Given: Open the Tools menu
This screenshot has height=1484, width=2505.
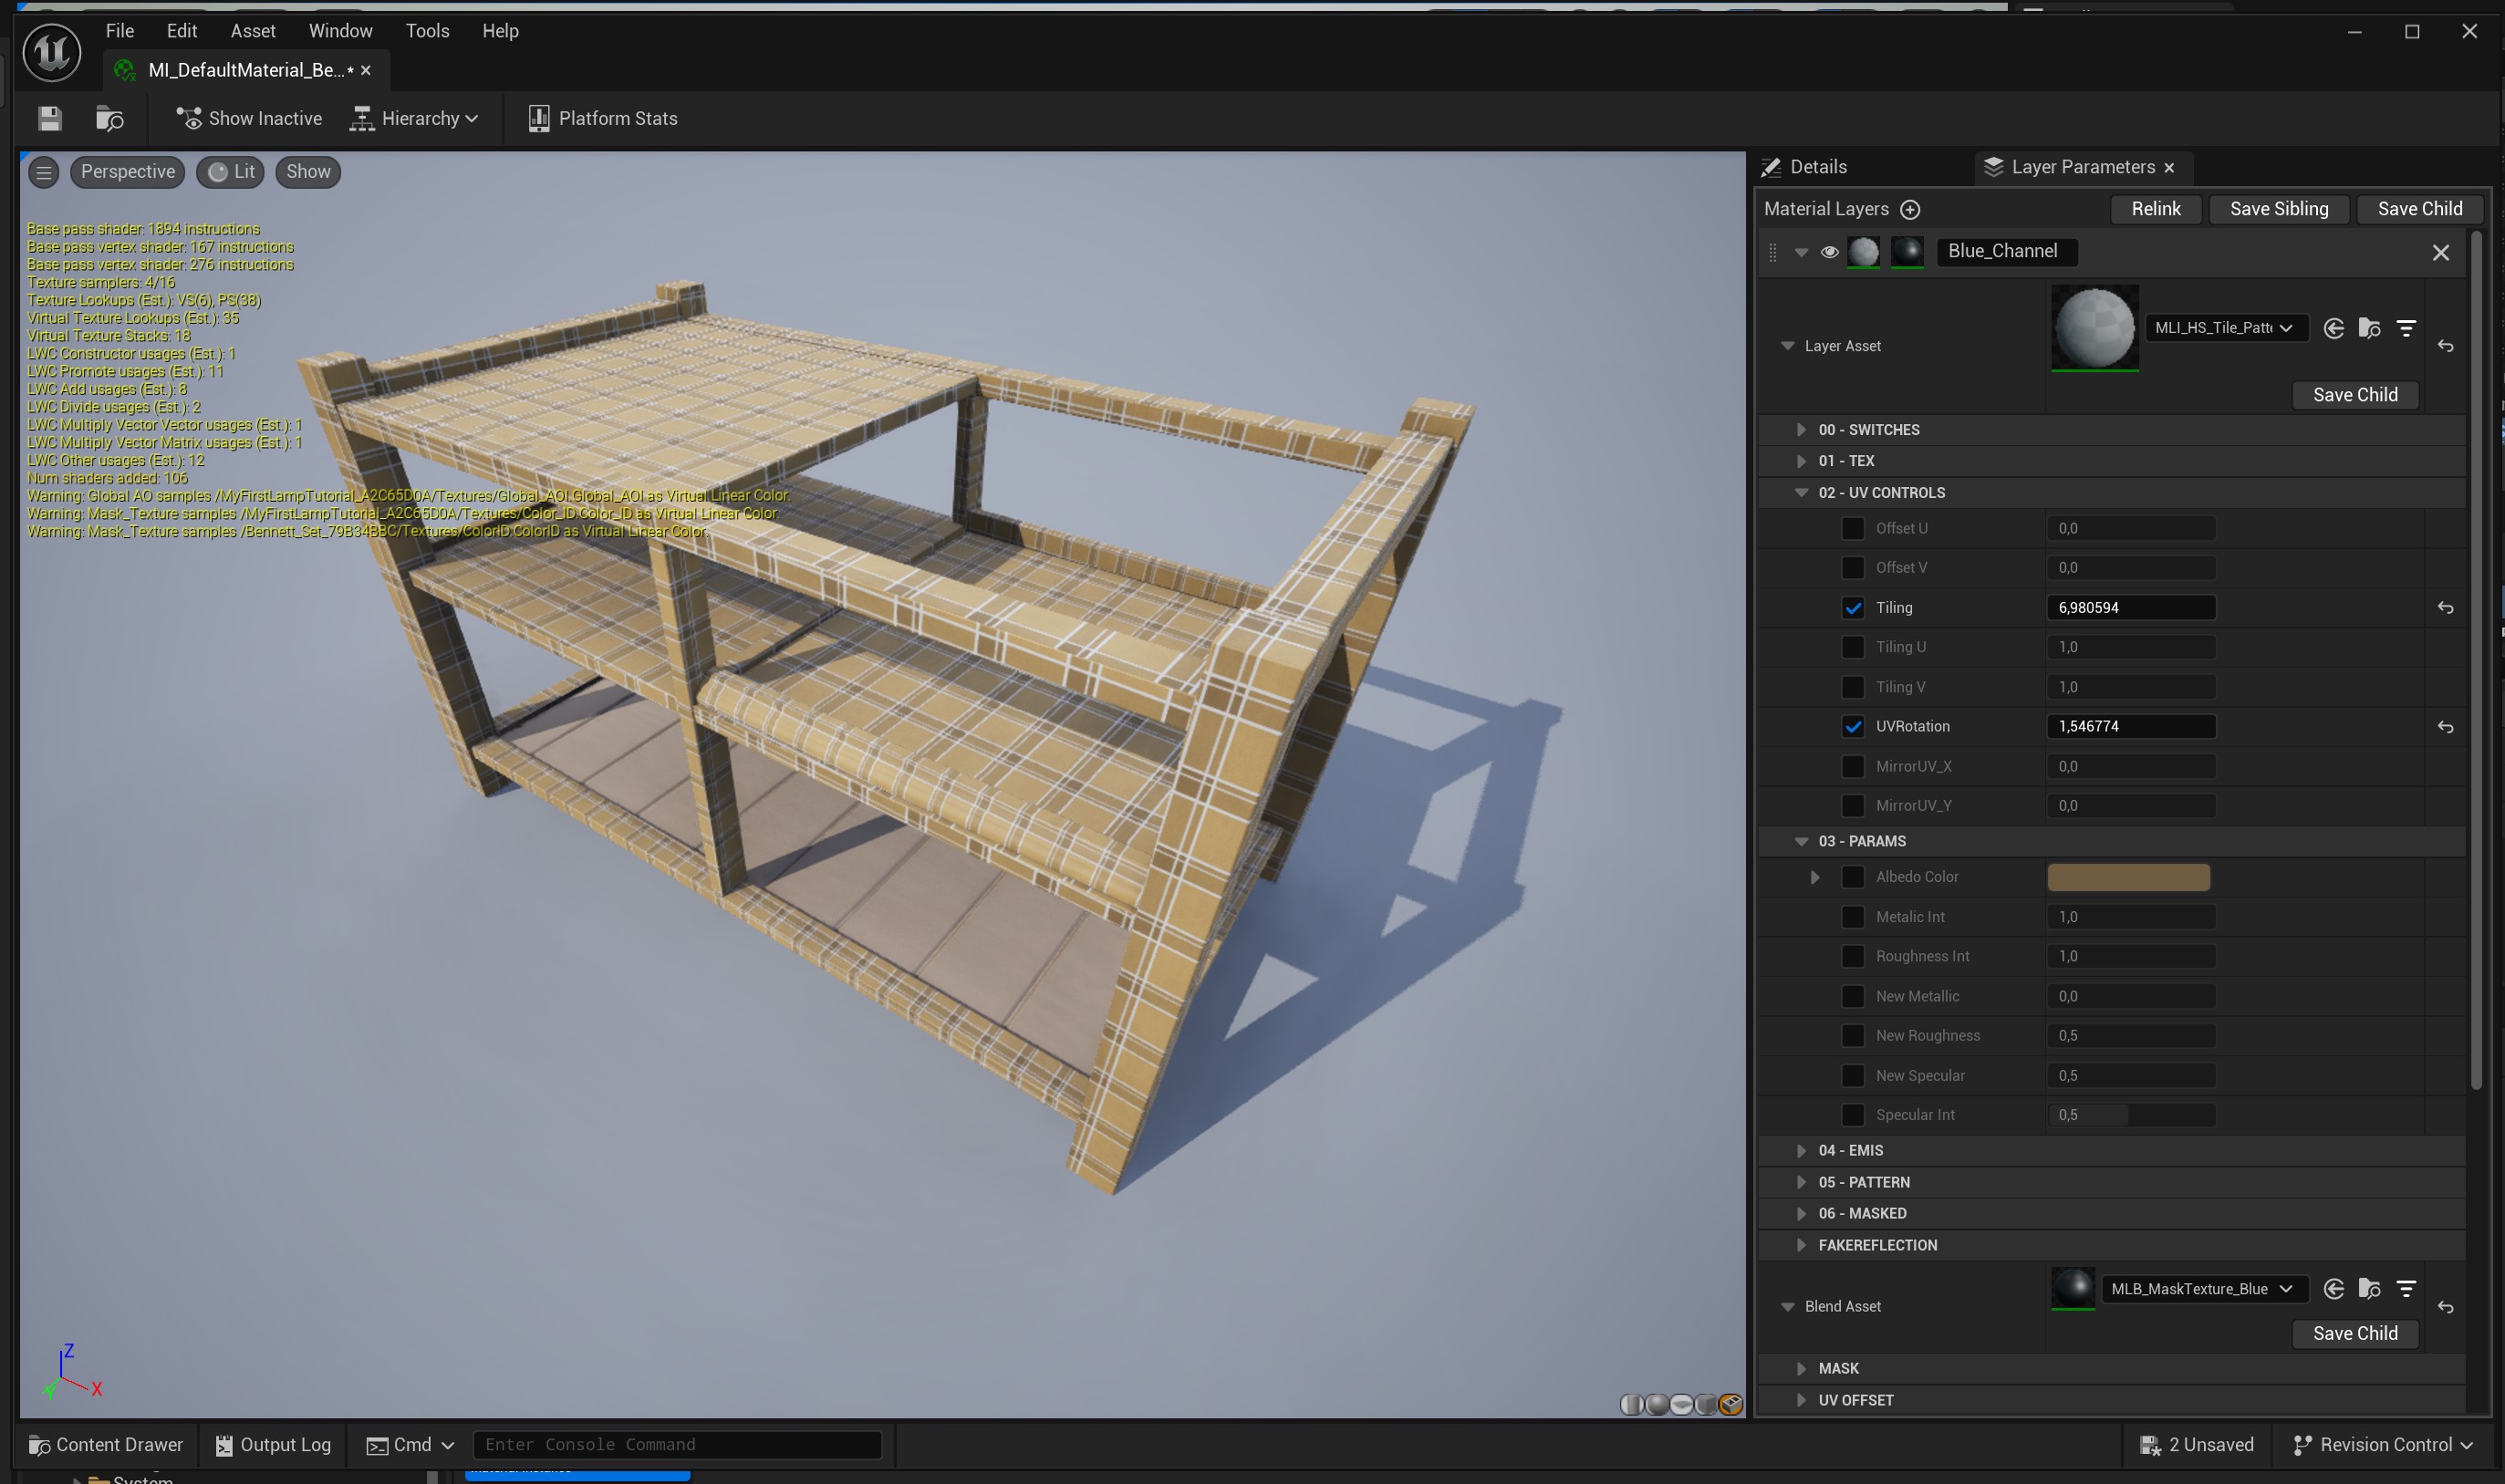Looking at the screenshot, I should [x=427, y=31].
